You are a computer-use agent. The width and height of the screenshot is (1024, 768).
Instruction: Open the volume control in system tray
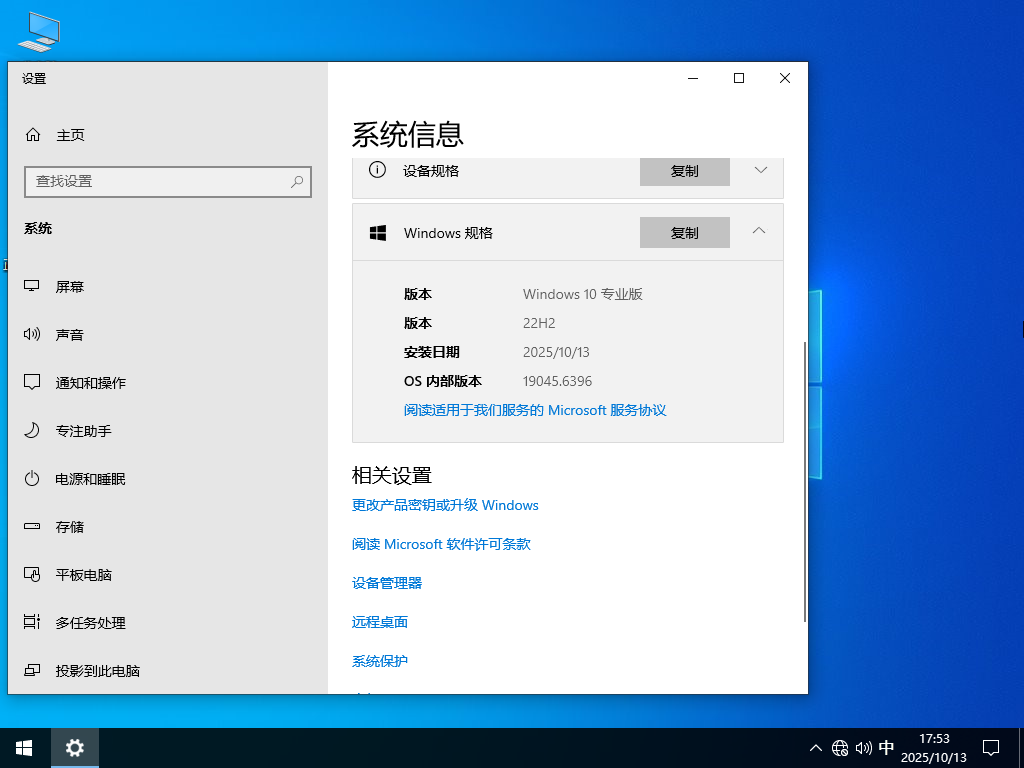(x=864, y=747)
